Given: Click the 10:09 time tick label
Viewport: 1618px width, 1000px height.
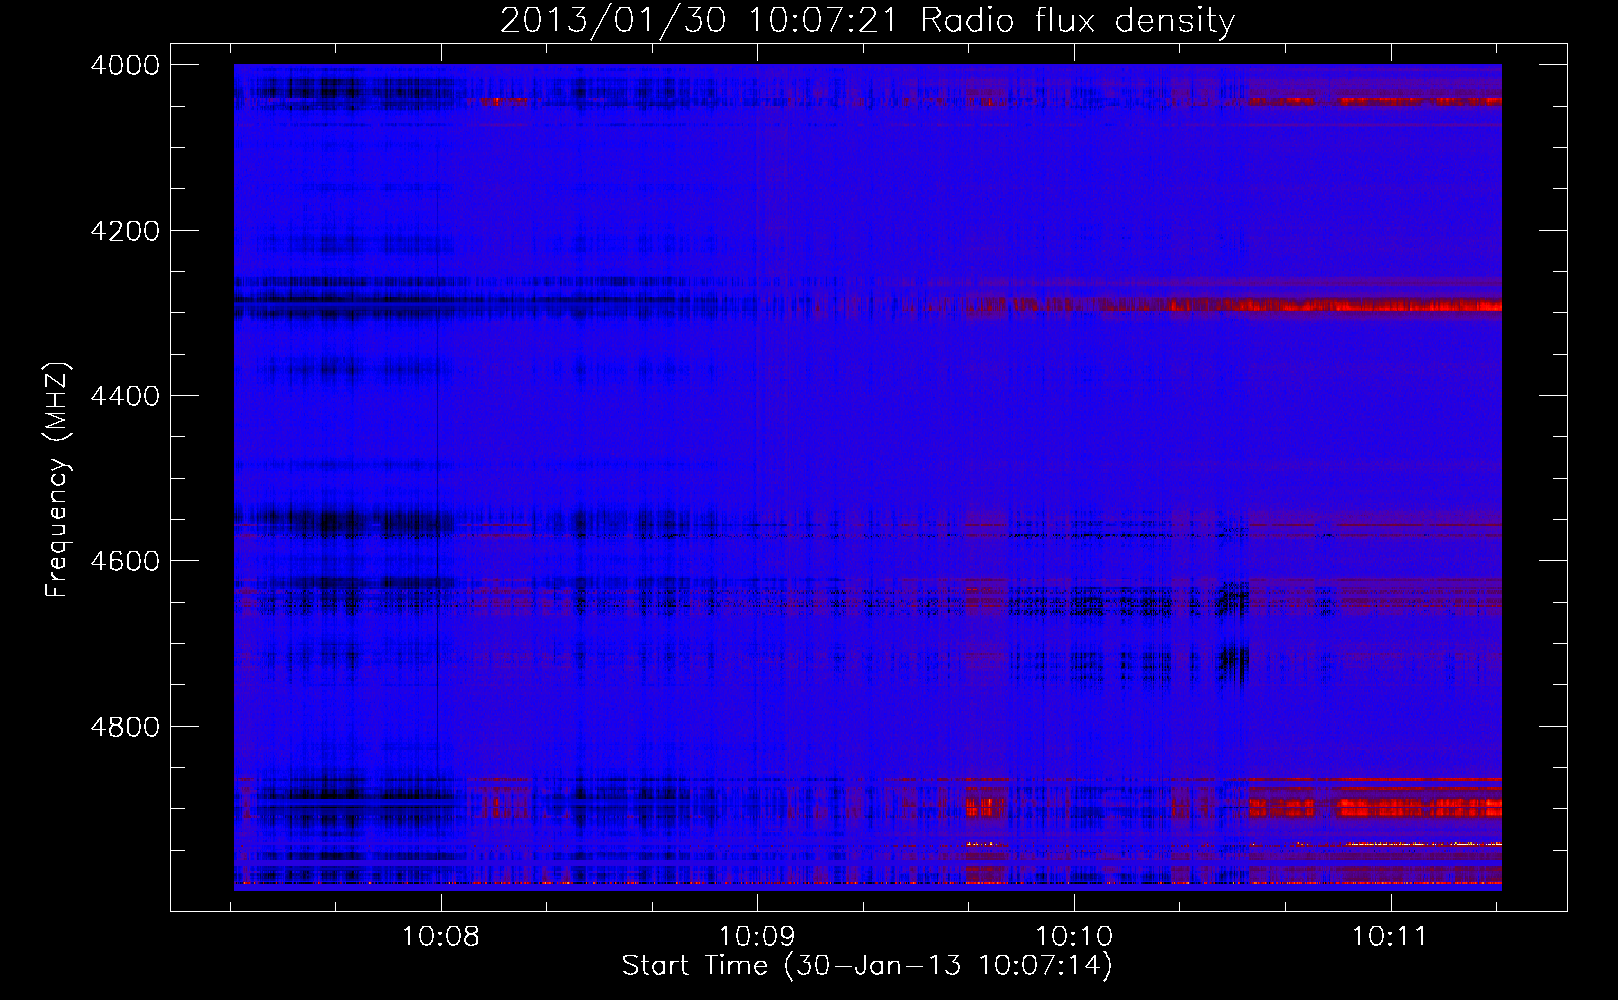Looking at the screenshot, I should pyautogui.click(x=757, y=937).
